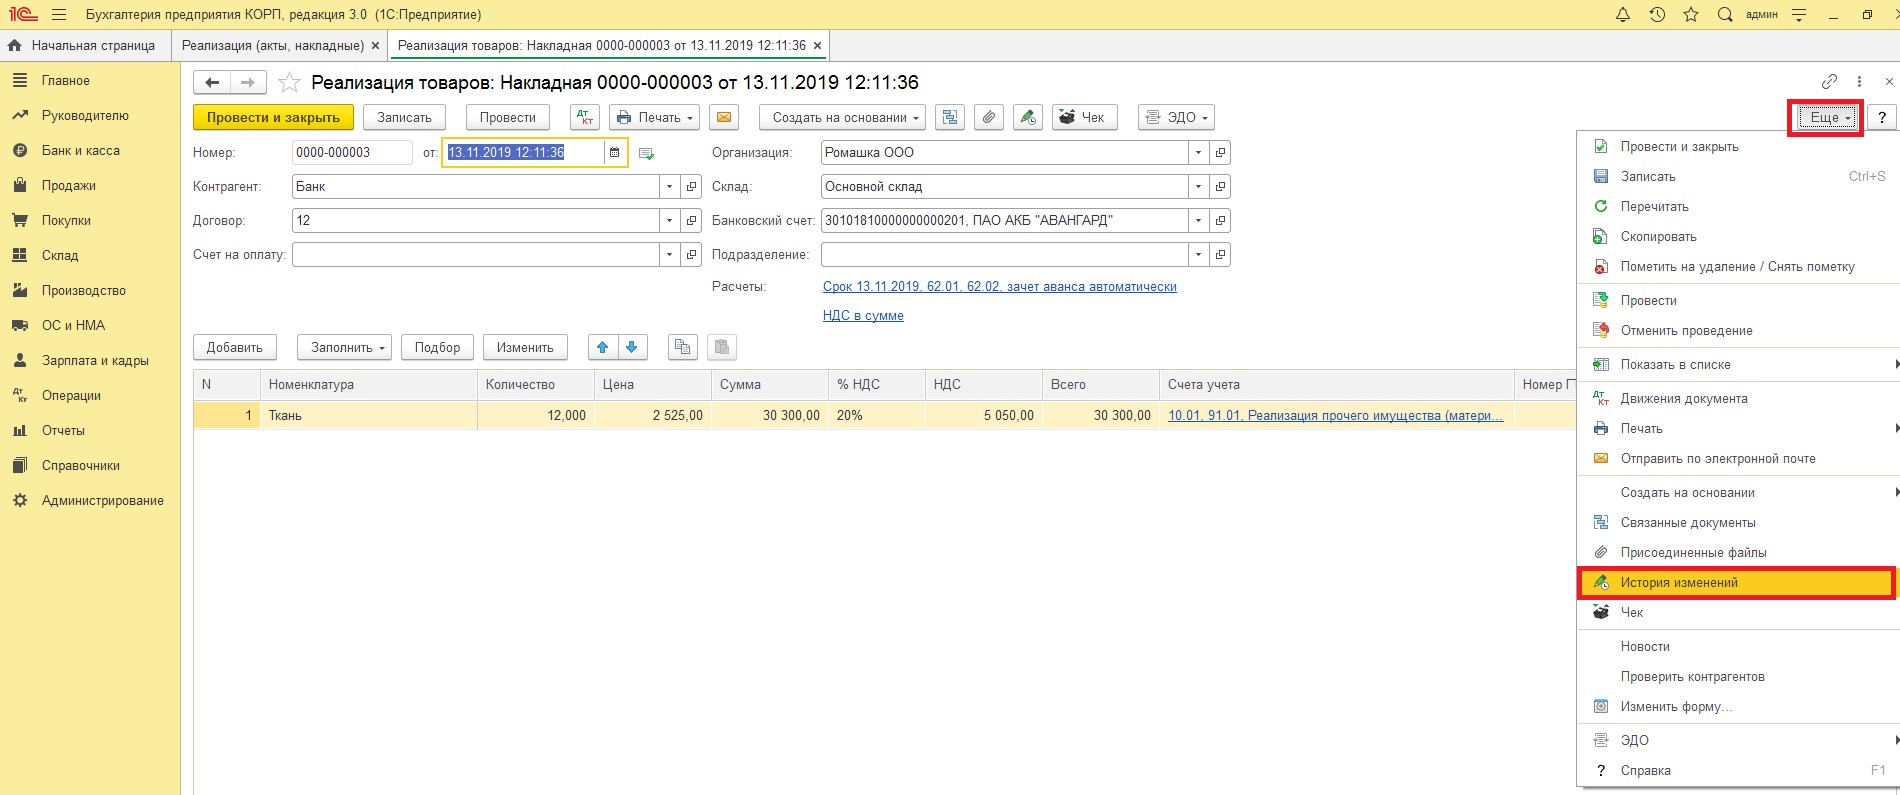Open the history clock icon in title bar
The width and height of the screenshot is (1900, 795).
(1657, 15)
